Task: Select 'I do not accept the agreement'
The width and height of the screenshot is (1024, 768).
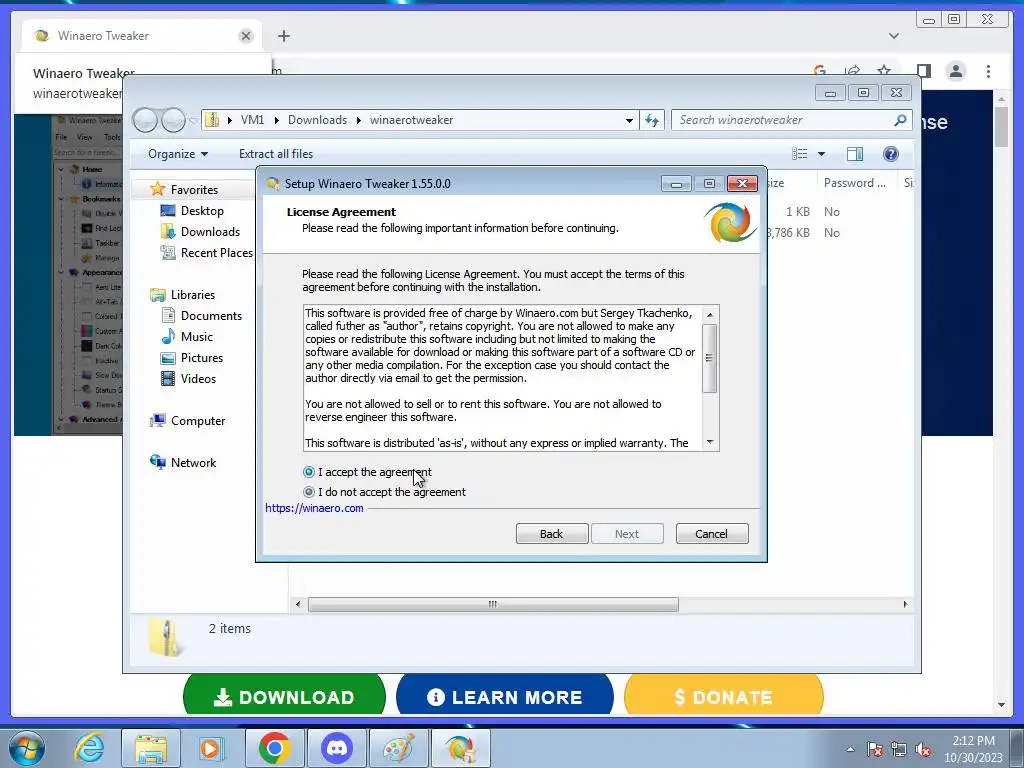Action: pyautogui.click(x=309, y=492)
